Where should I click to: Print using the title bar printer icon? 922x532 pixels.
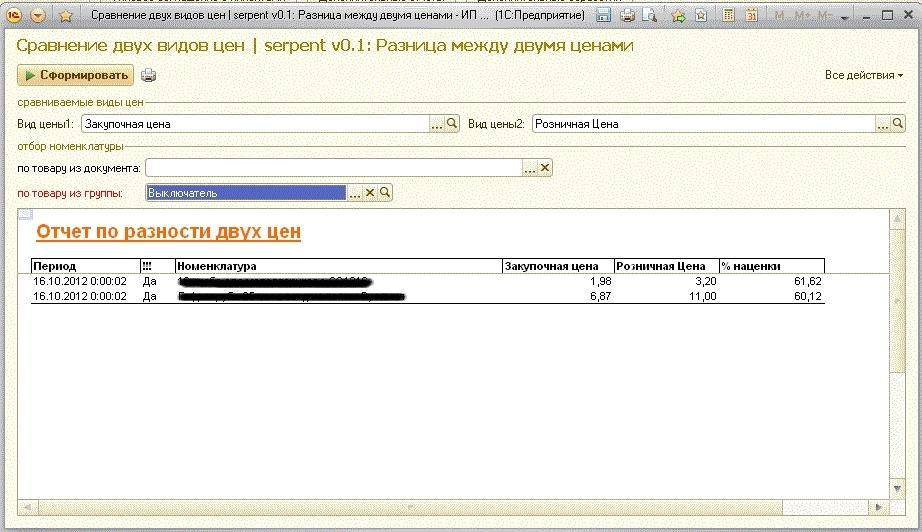click(627, 16)
